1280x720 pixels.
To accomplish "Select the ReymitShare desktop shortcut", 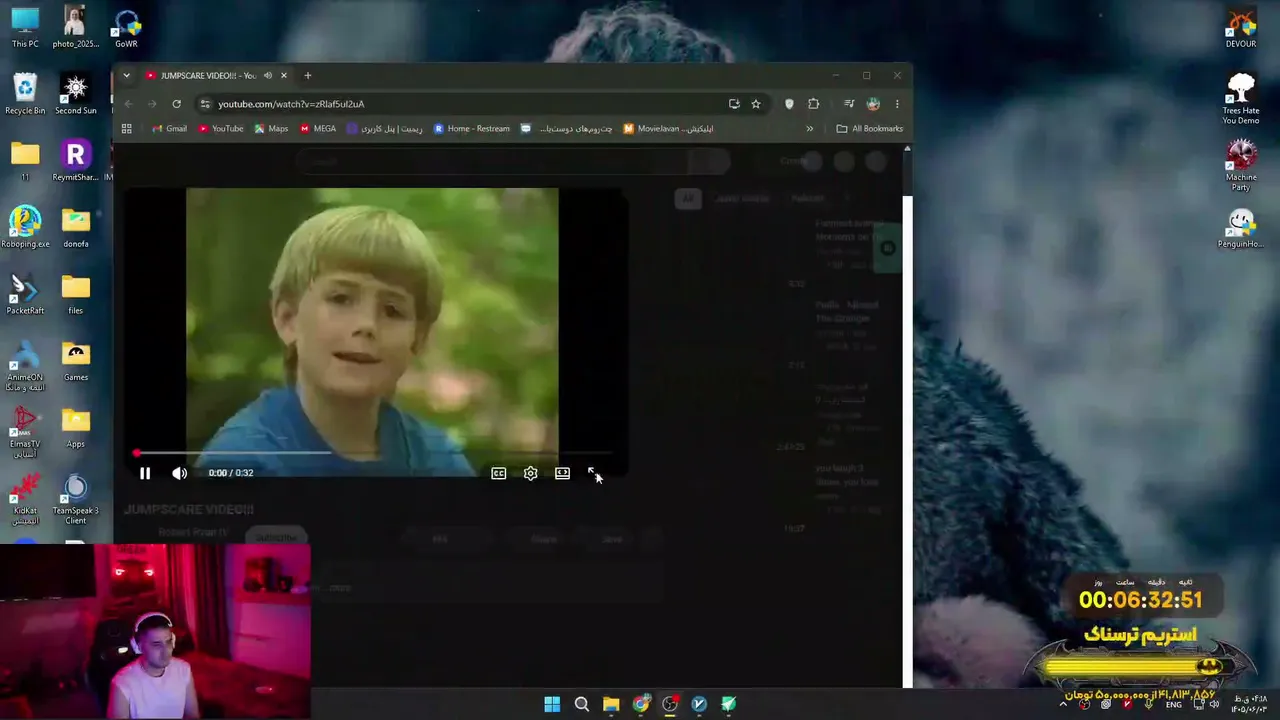I will pyautogui.click(x=76, y=161).
